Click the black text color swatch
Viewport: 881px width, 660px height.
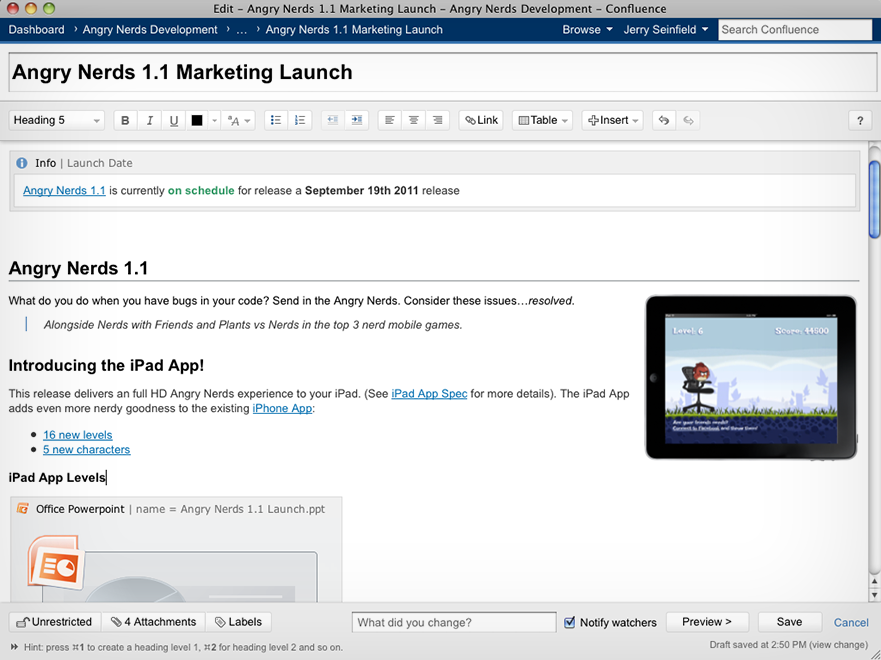[197, 120]
